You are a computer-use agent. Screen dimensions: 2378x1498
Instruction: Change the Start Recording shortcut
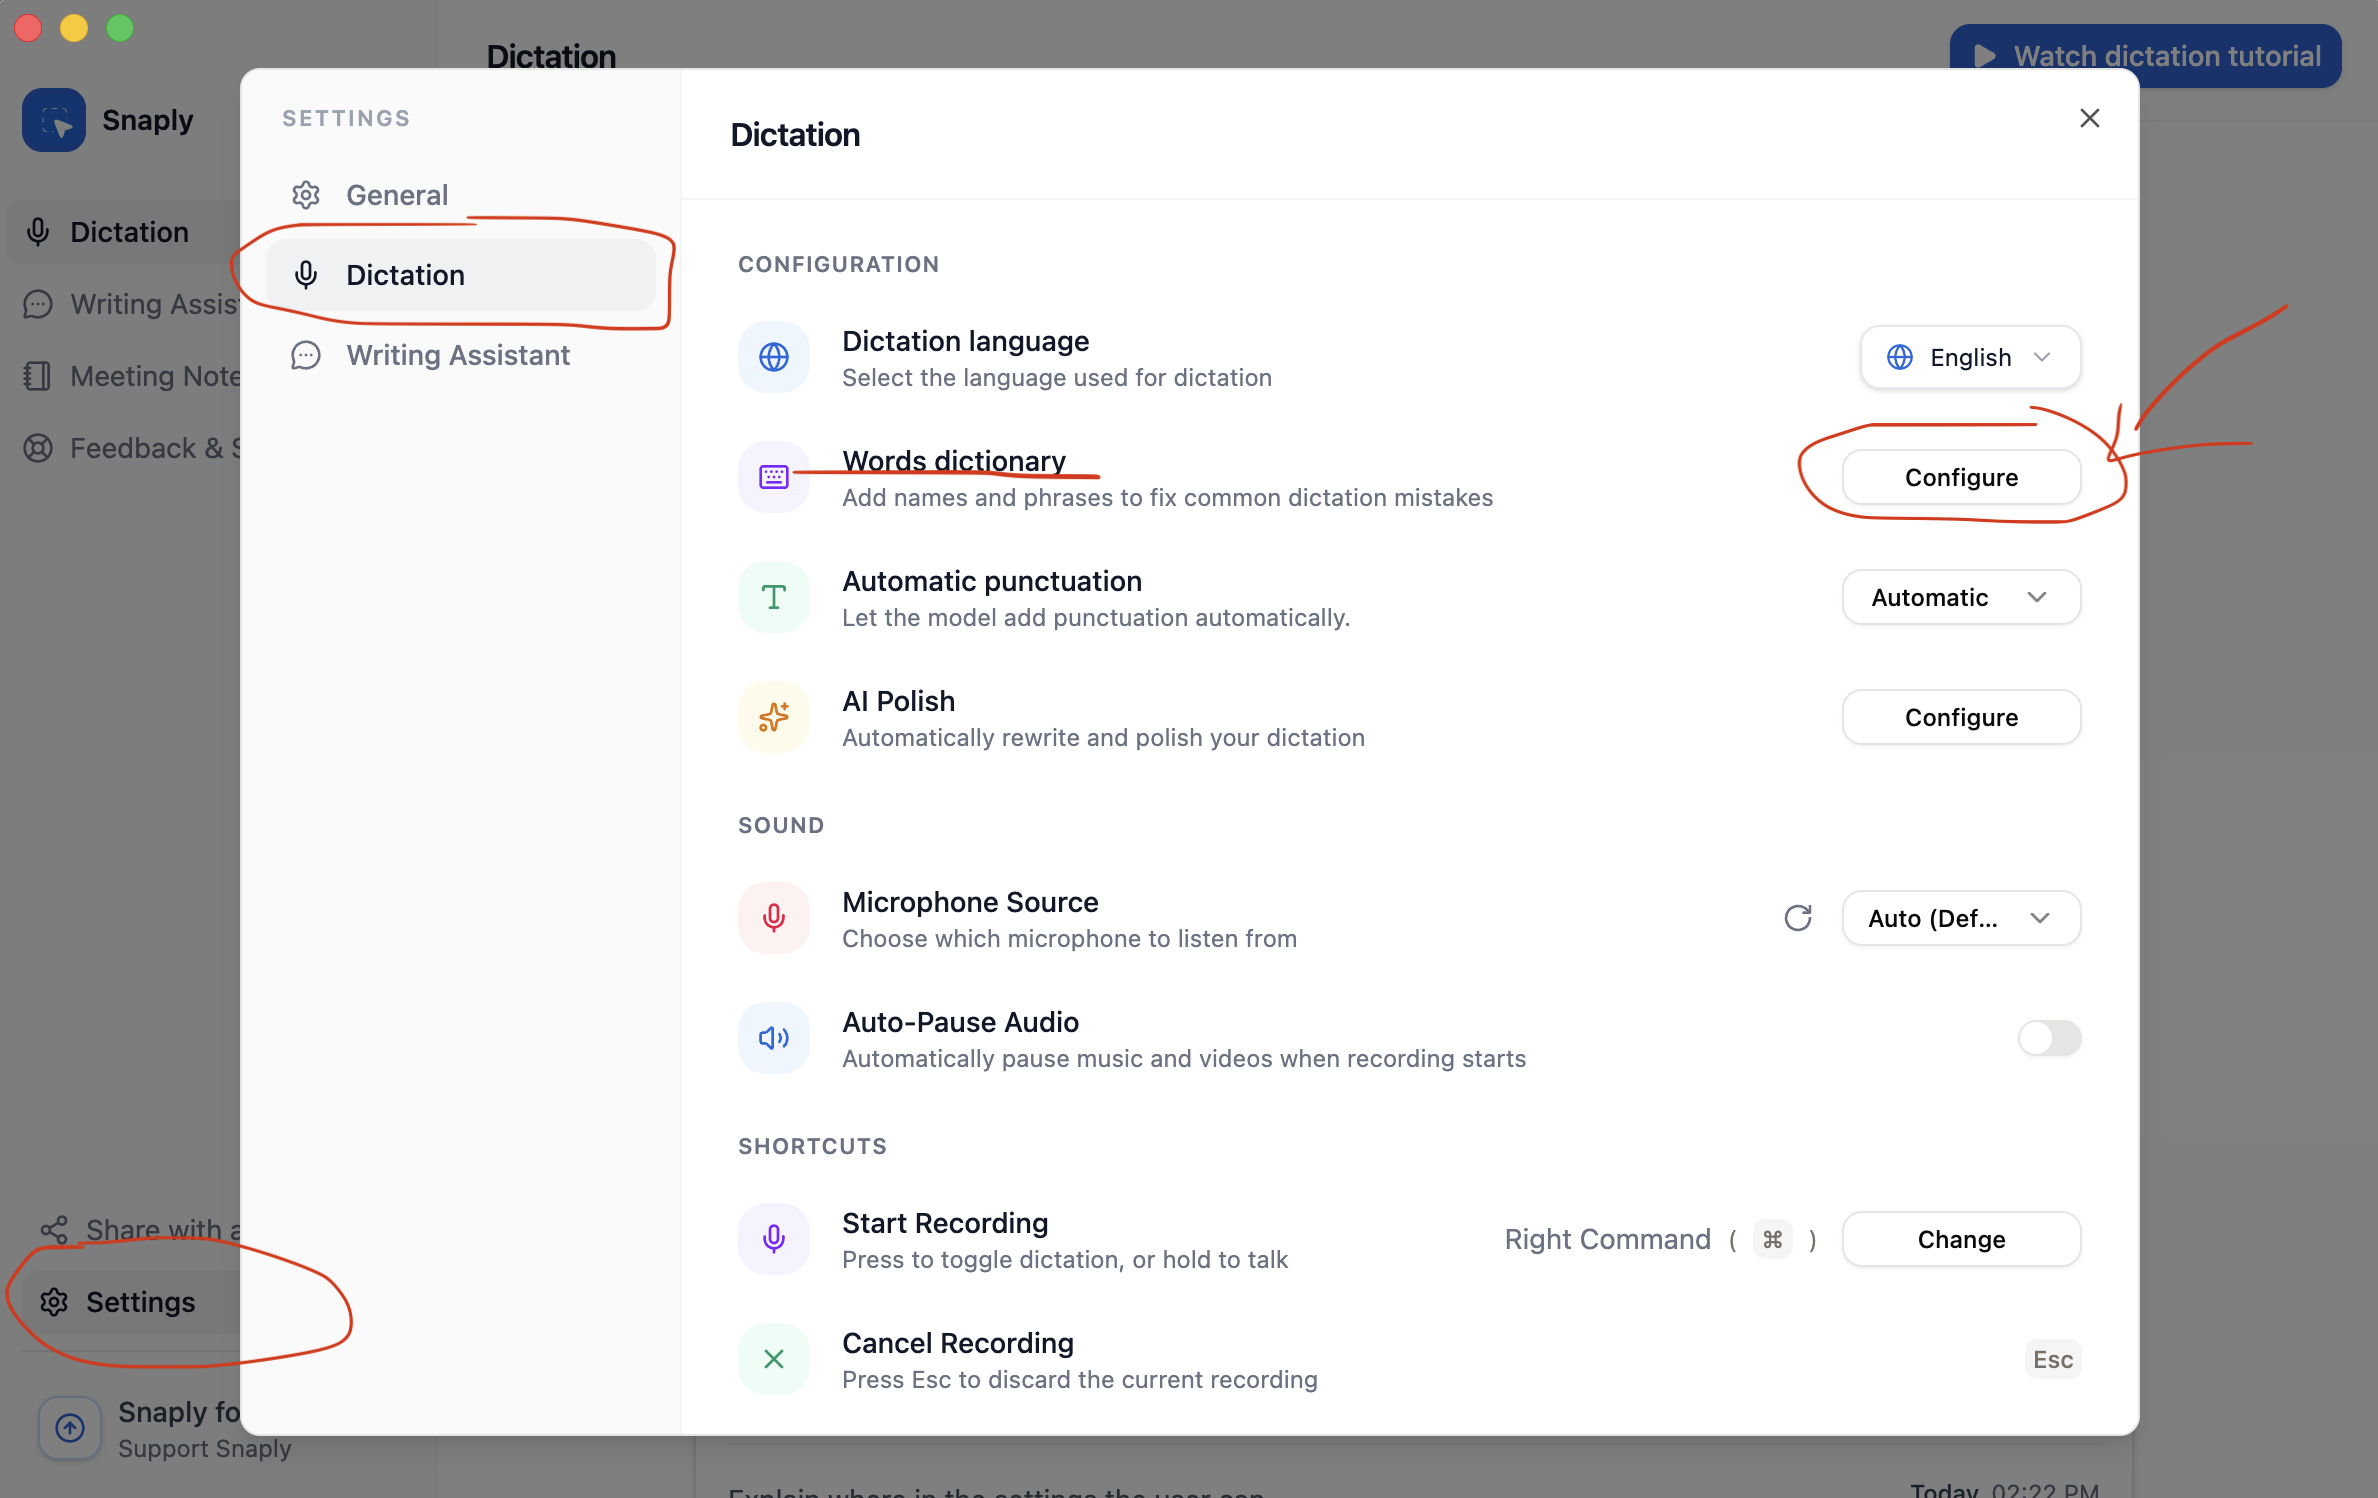click(x=1960, y=1239)
